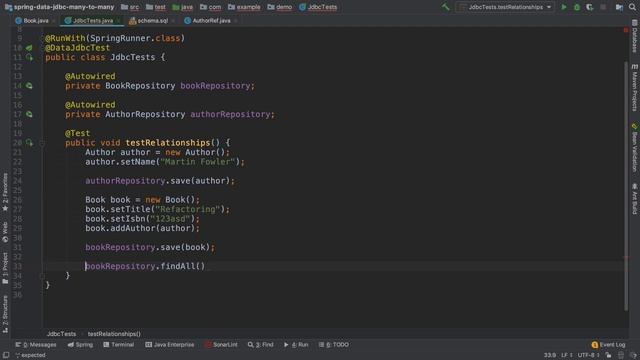
Task: Toggle tool window bars icon in bottom-left corner
Action: [5, 356]
